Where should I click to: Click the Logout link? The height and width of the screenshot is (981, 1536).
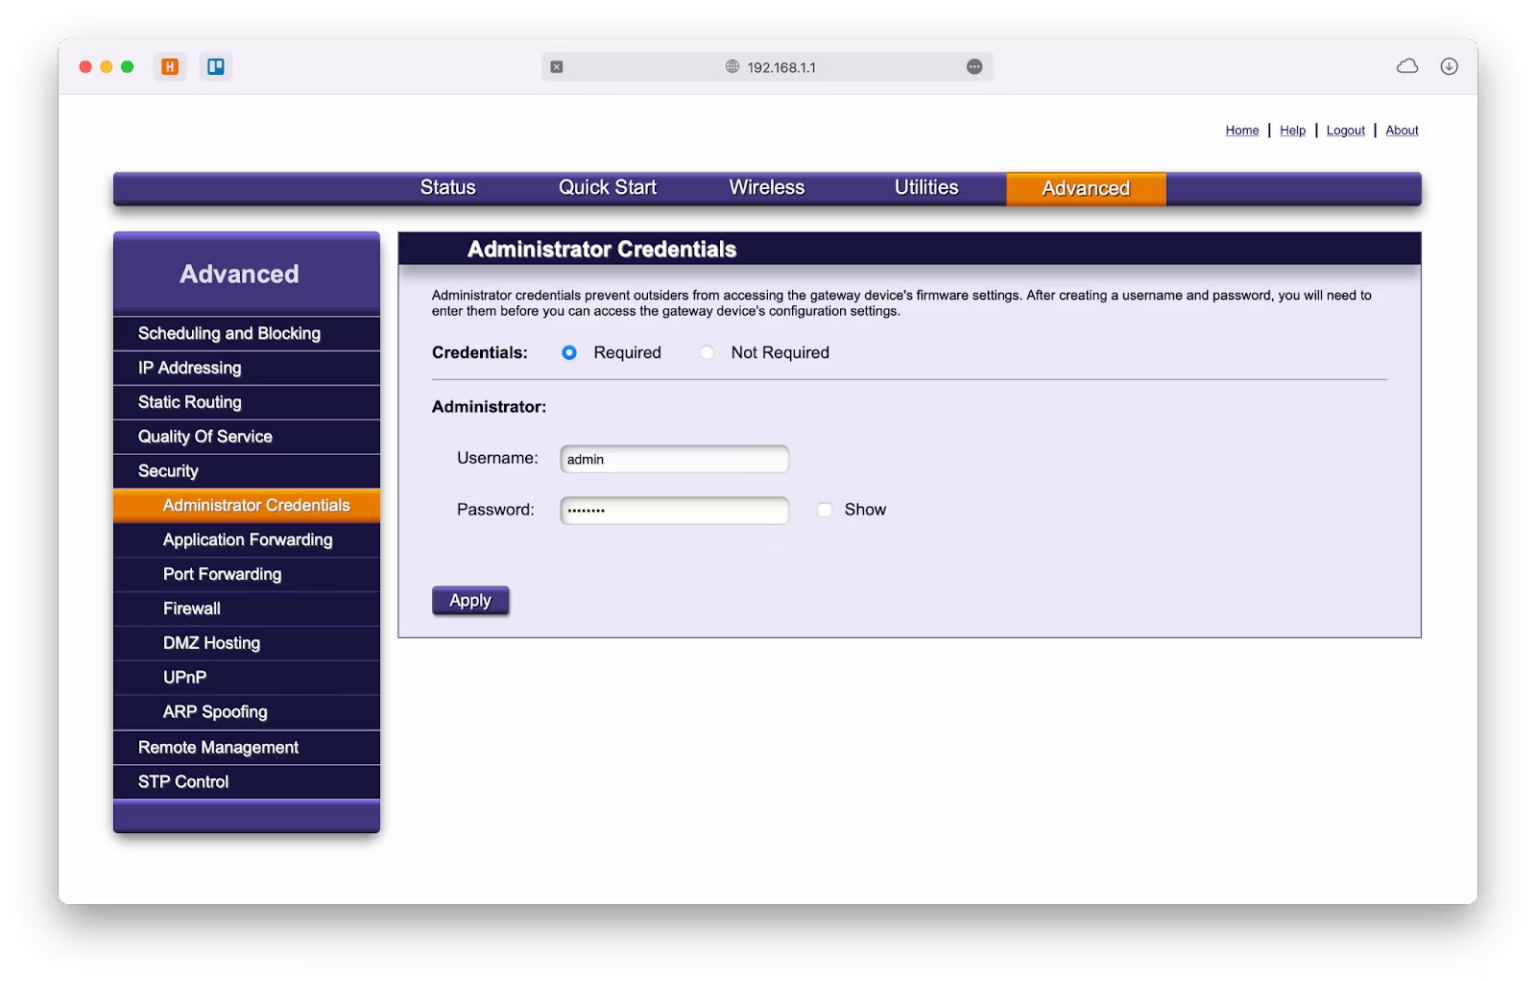[1345, 130]
